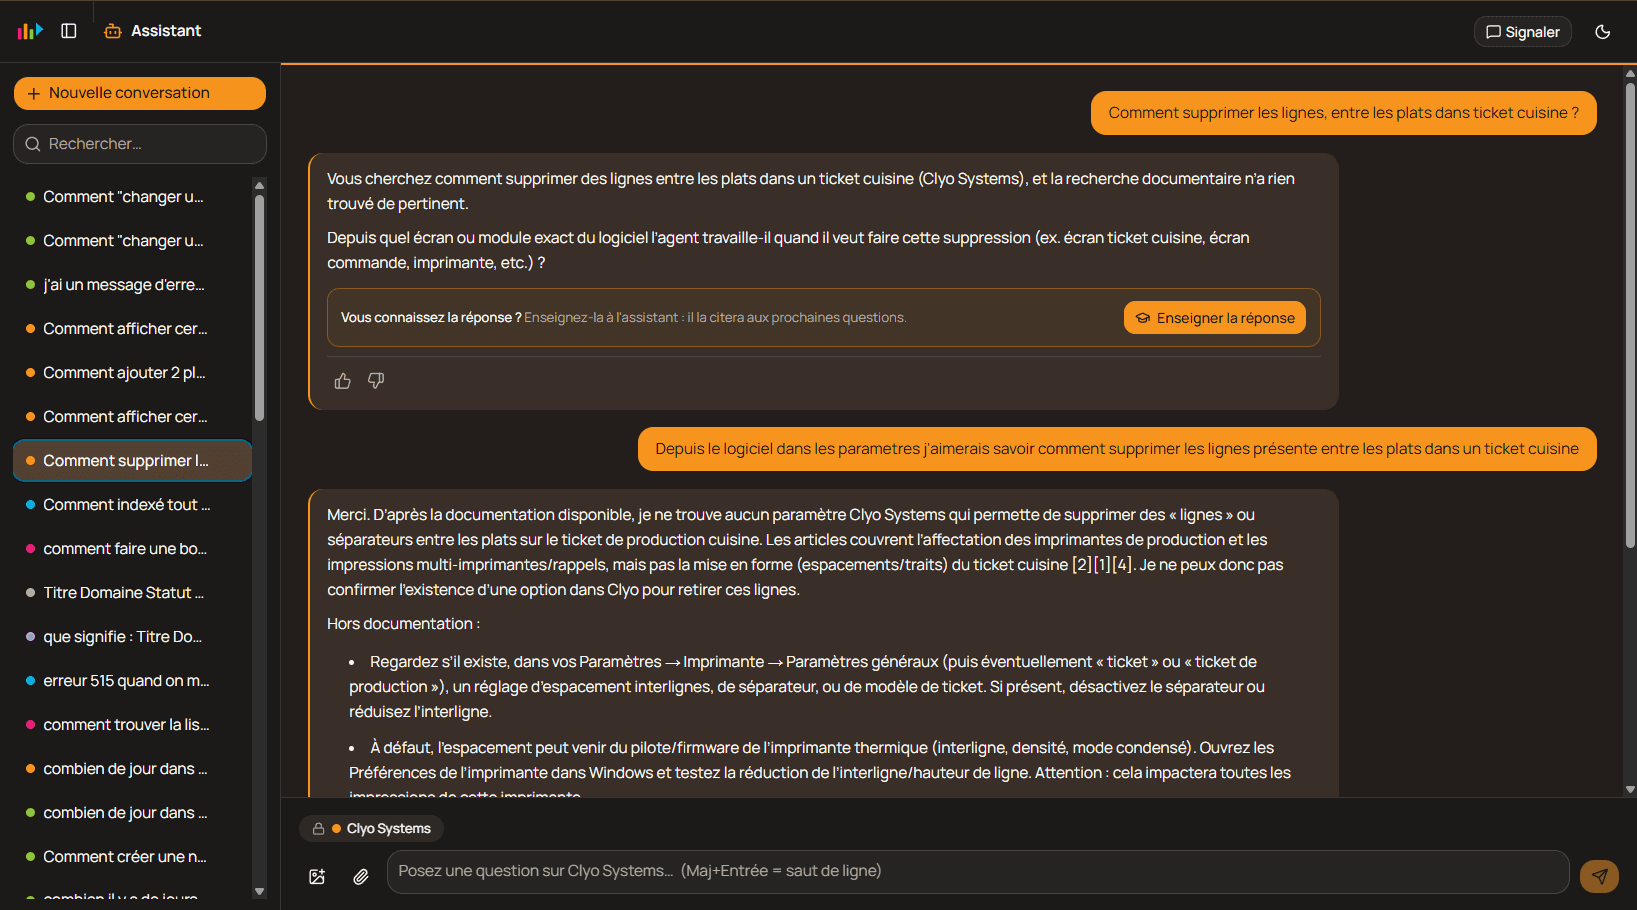Click the image upload icon
This screenshot has width=1637, height=910.
point(317,877)
